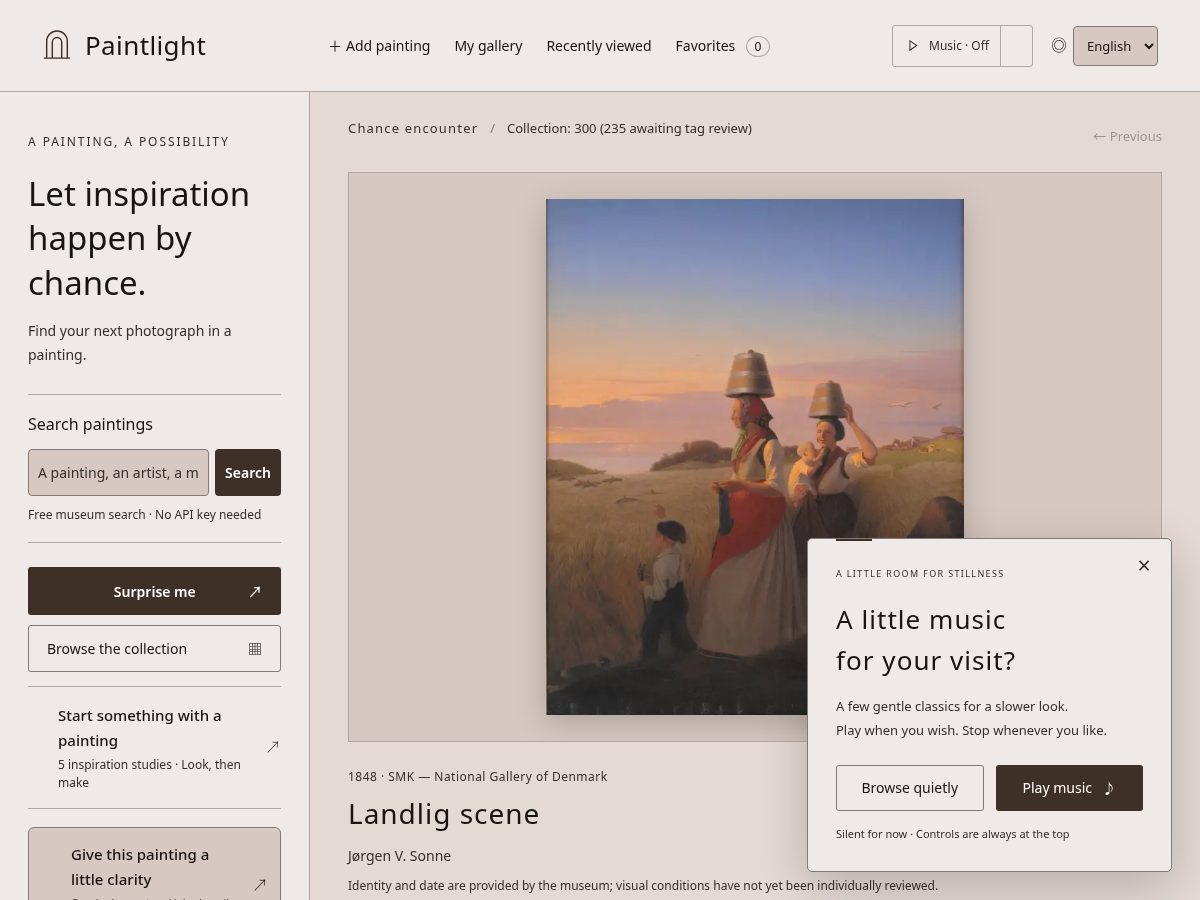Click the grid icon in Browse the collection
Screen dimensions: 1200x900
[255, 648]
